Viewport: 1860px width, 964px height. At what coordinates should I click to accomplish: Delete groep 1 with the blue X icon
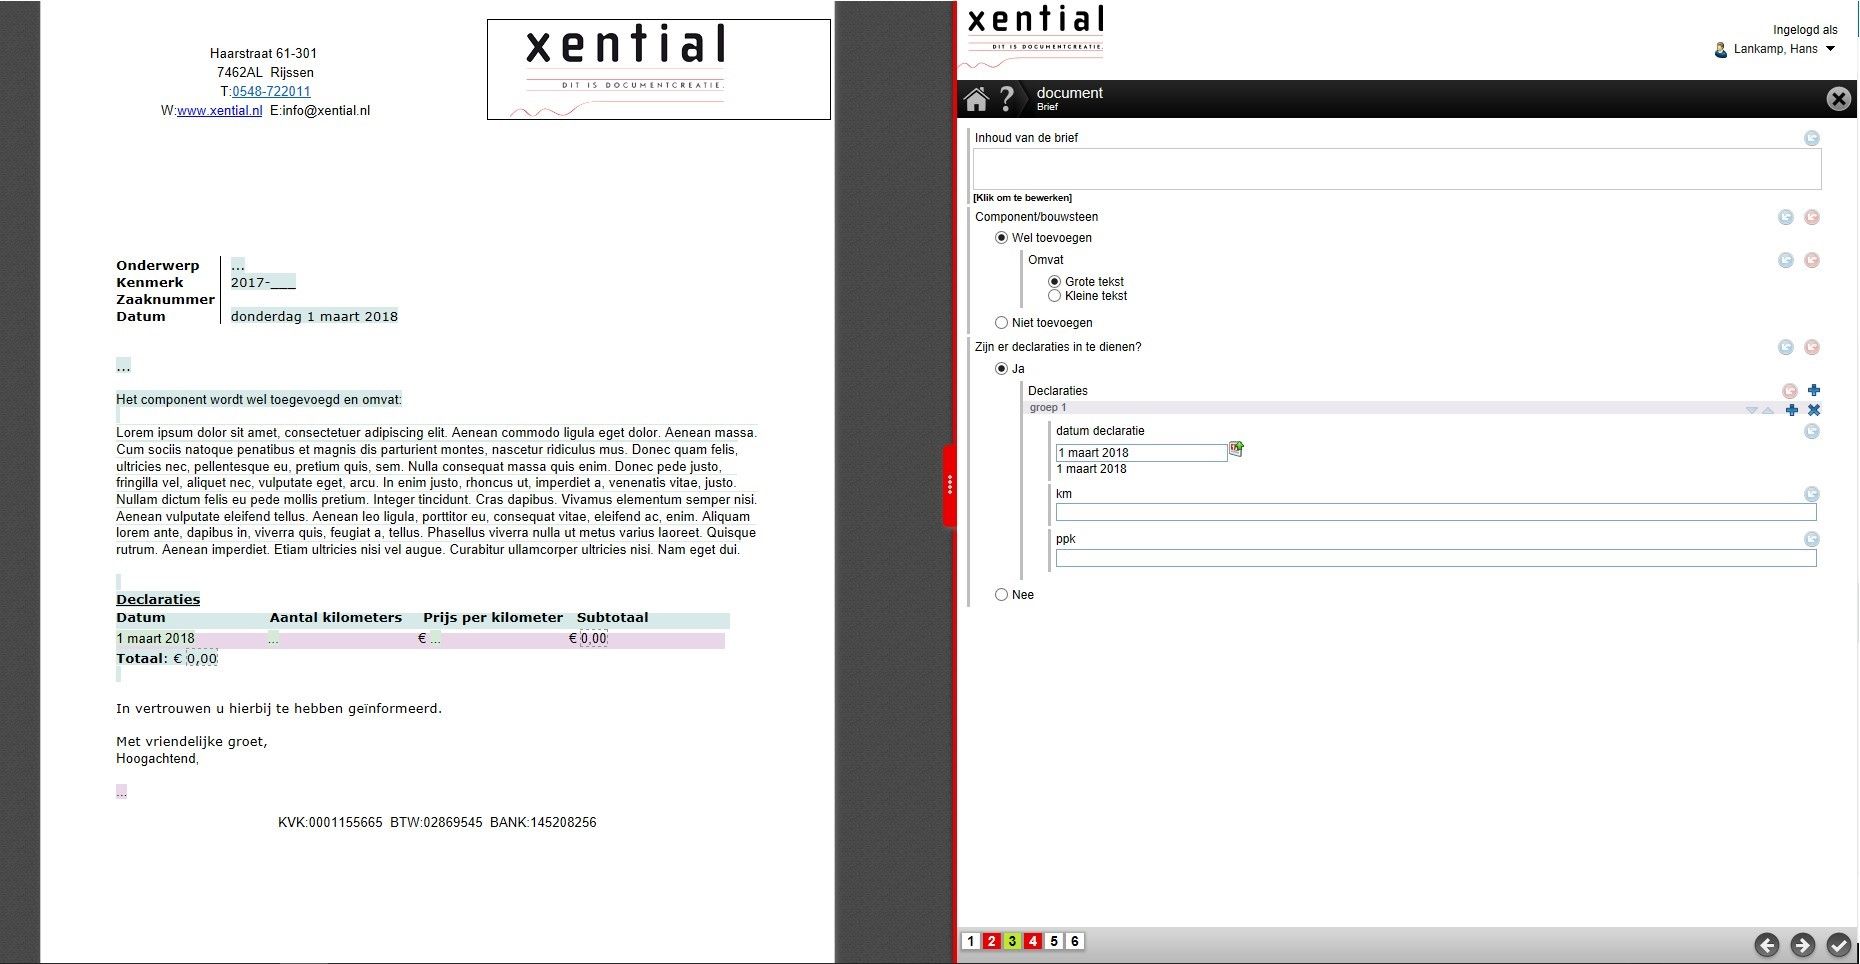coord(1814,410)
